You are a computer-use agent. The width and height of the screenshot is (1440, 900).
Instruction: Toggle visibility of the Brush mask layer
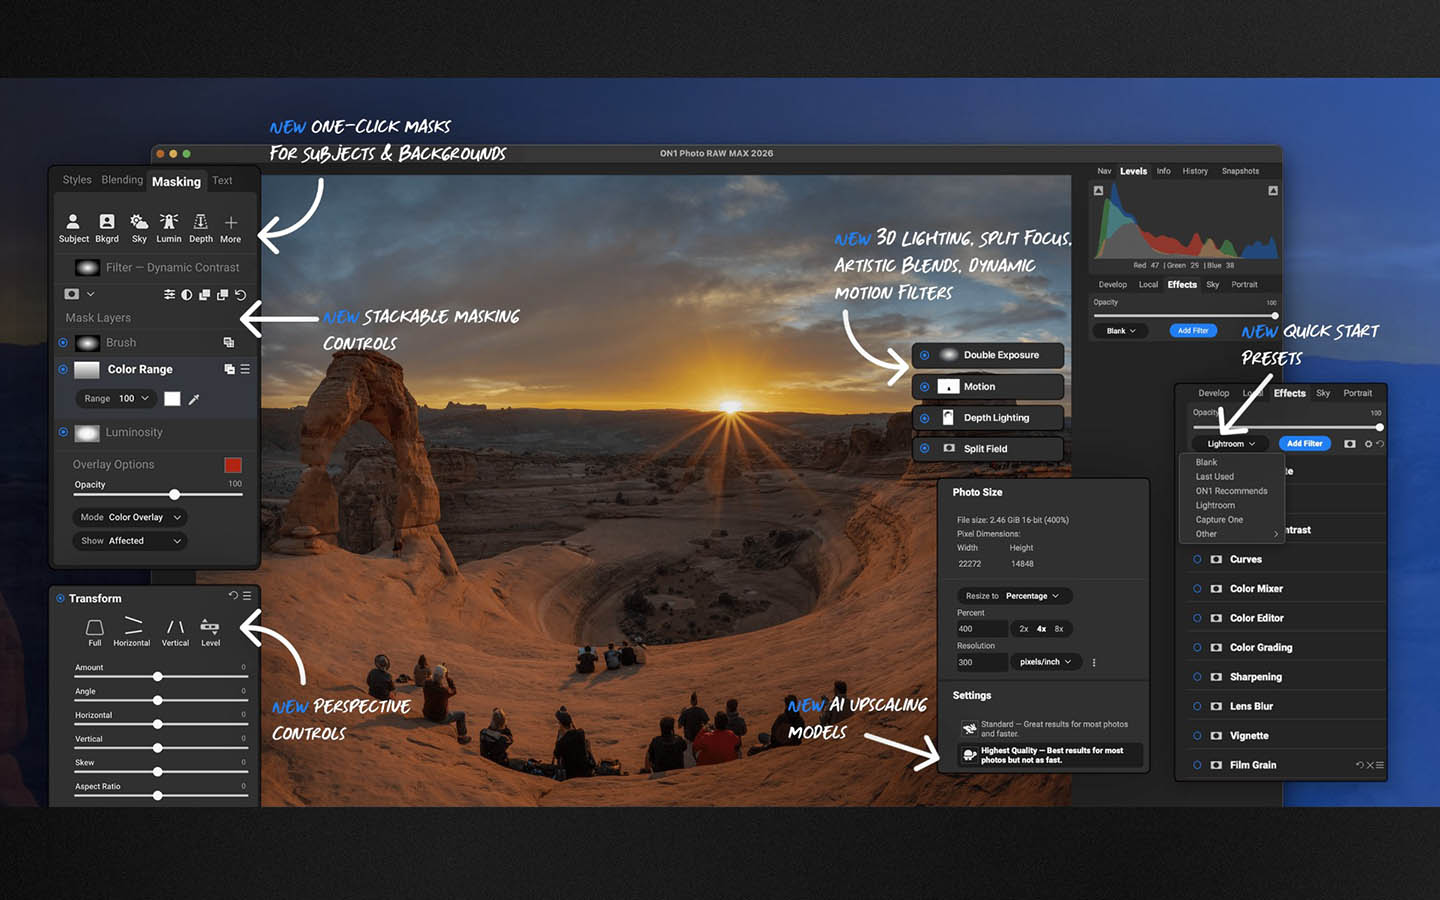pyautogui.click(x=63, y=342)
